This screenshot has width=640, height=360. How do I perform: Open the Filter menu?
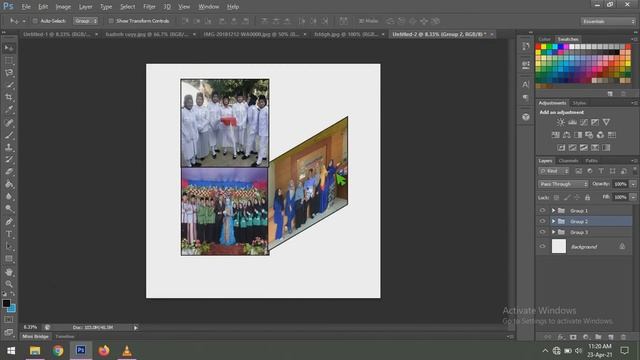tap(149, 7)
